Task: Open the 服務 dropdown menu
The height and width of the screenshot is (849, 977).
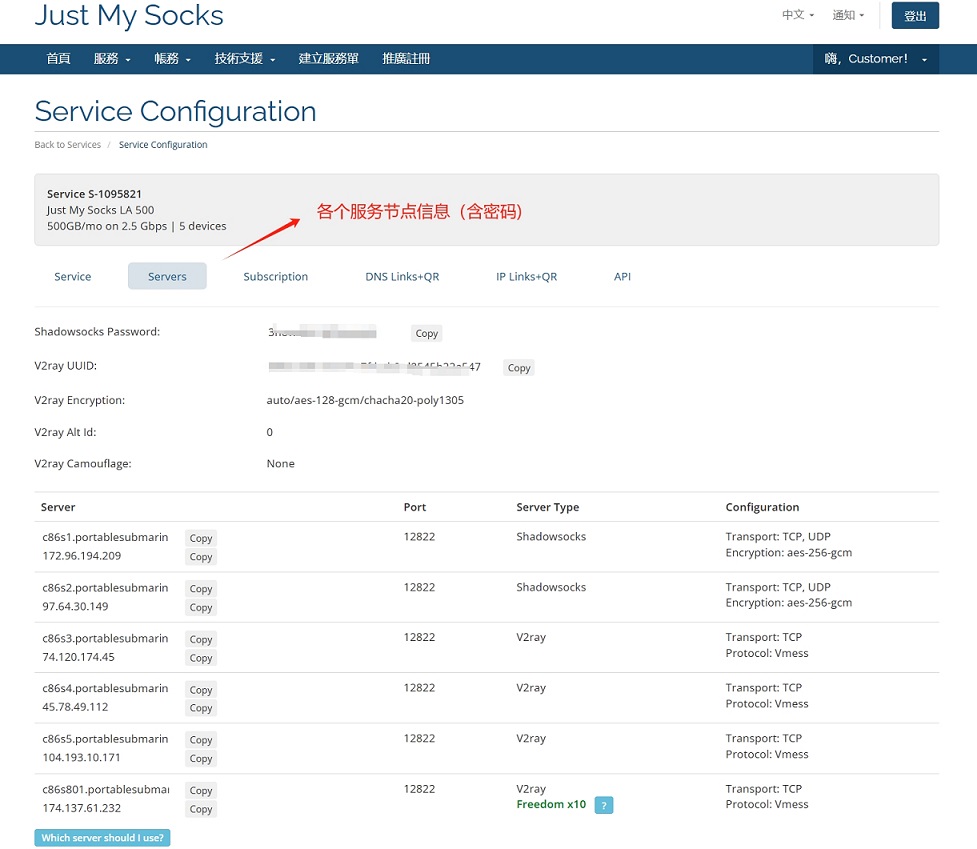Action: click(112, 59)
